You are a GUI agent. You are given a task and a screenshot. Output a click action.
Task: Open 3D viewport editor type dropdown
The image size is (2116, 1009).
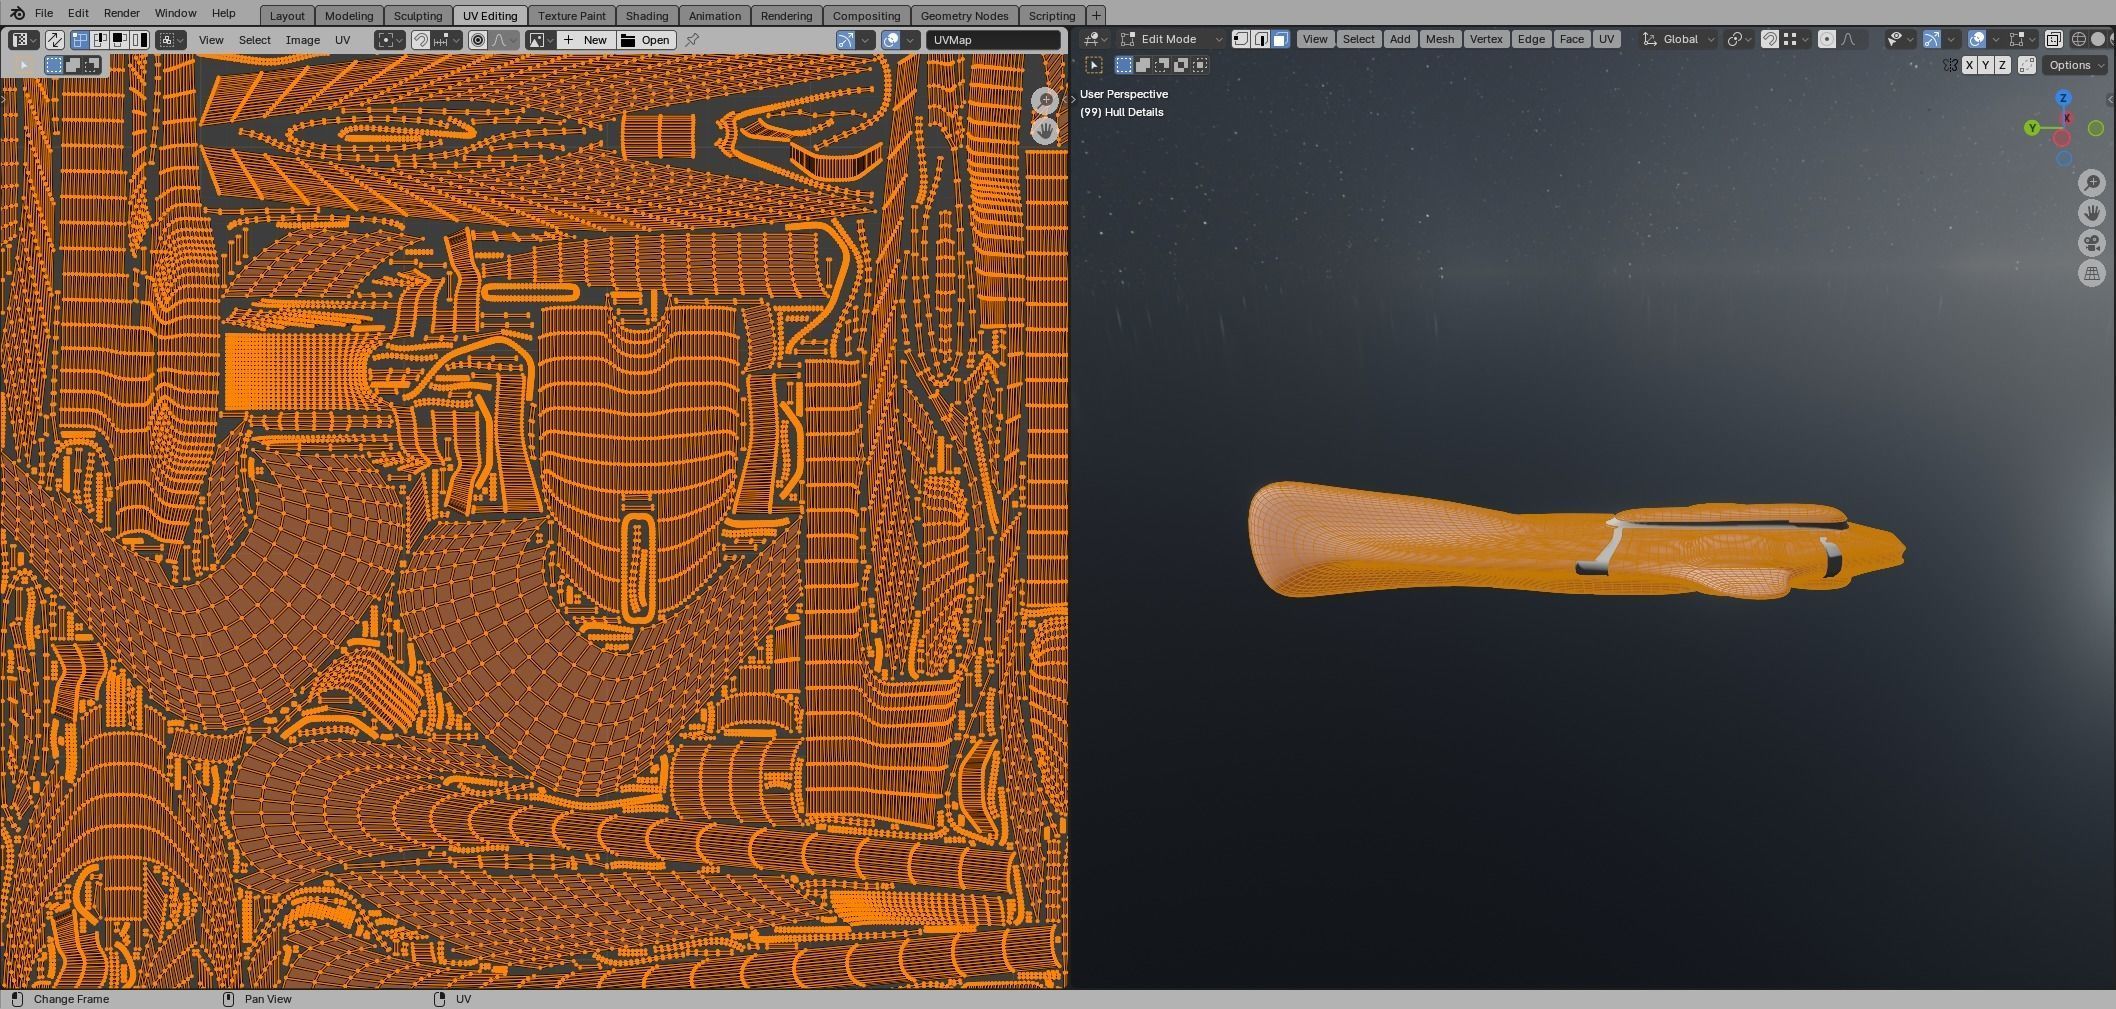[x=1096, y=39]
